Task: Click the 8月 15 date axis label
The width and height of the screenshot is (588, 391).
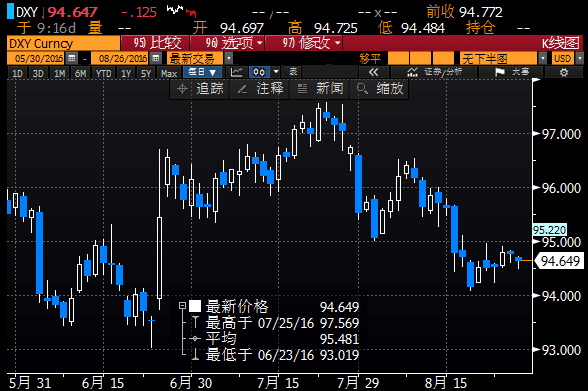Action: (446, 383)
